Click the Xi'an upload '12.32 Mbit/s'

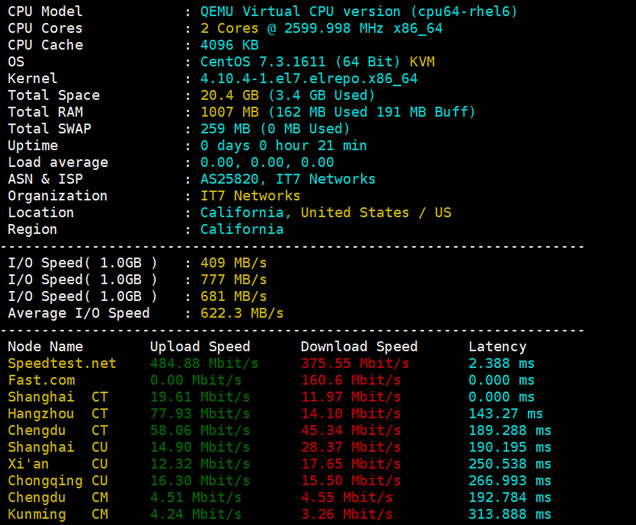click(200, 464)
